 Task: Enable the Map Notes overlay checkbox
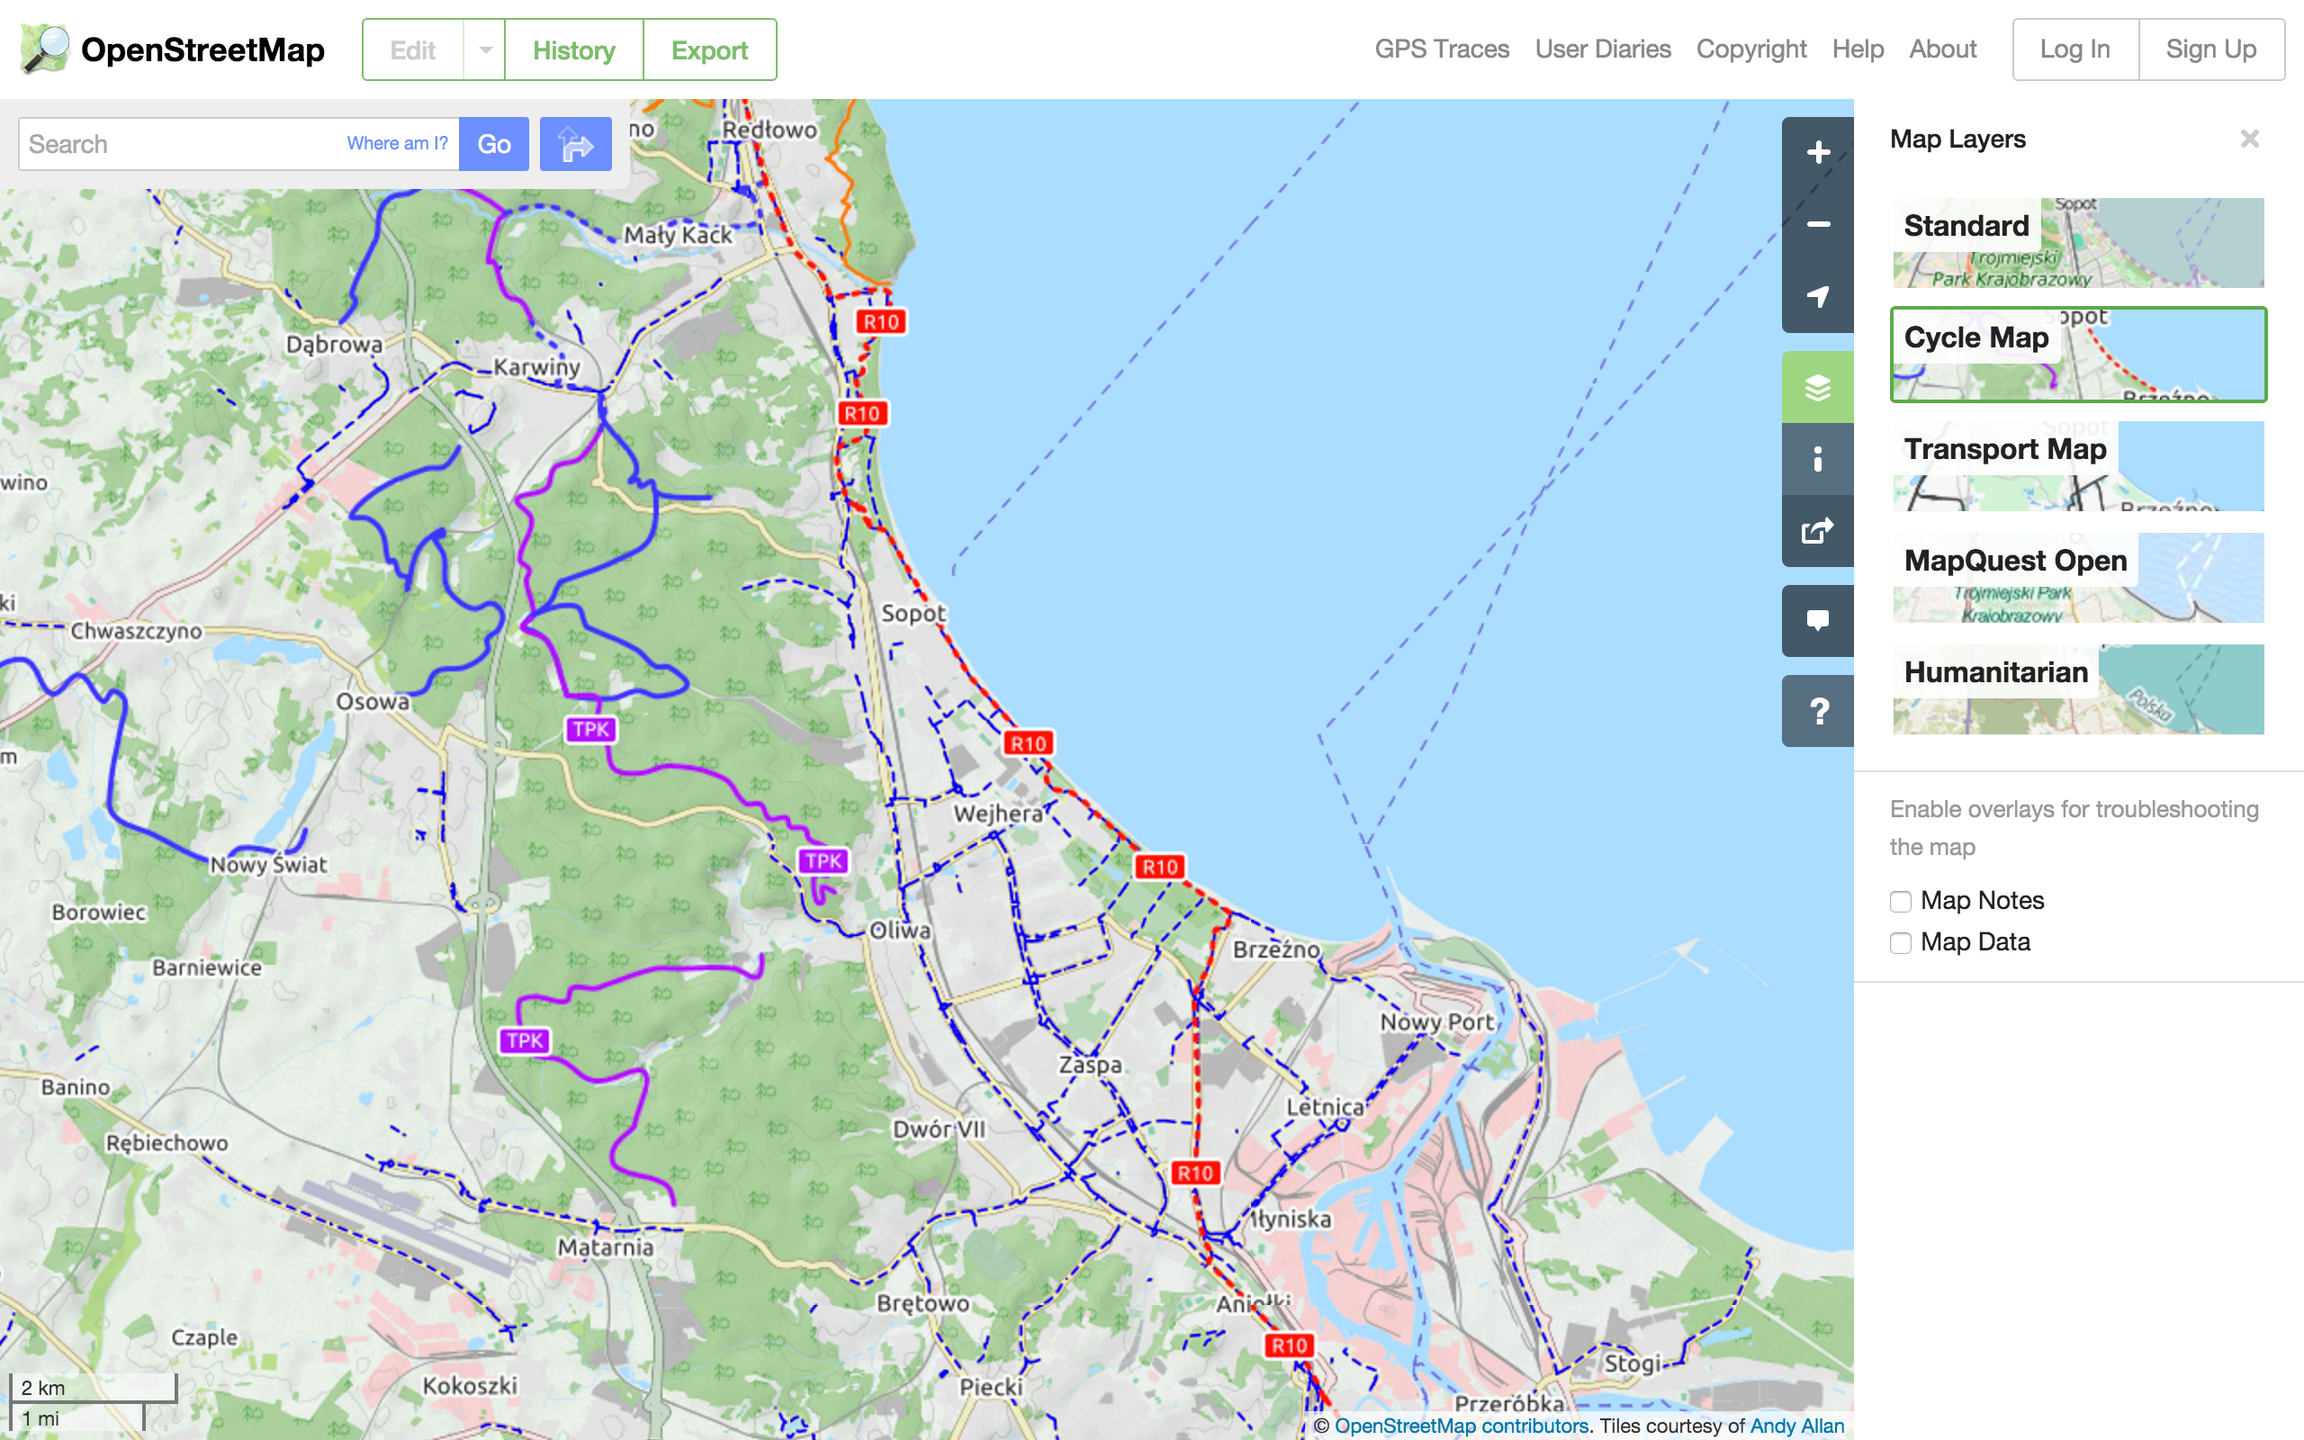click(1901, 901)
